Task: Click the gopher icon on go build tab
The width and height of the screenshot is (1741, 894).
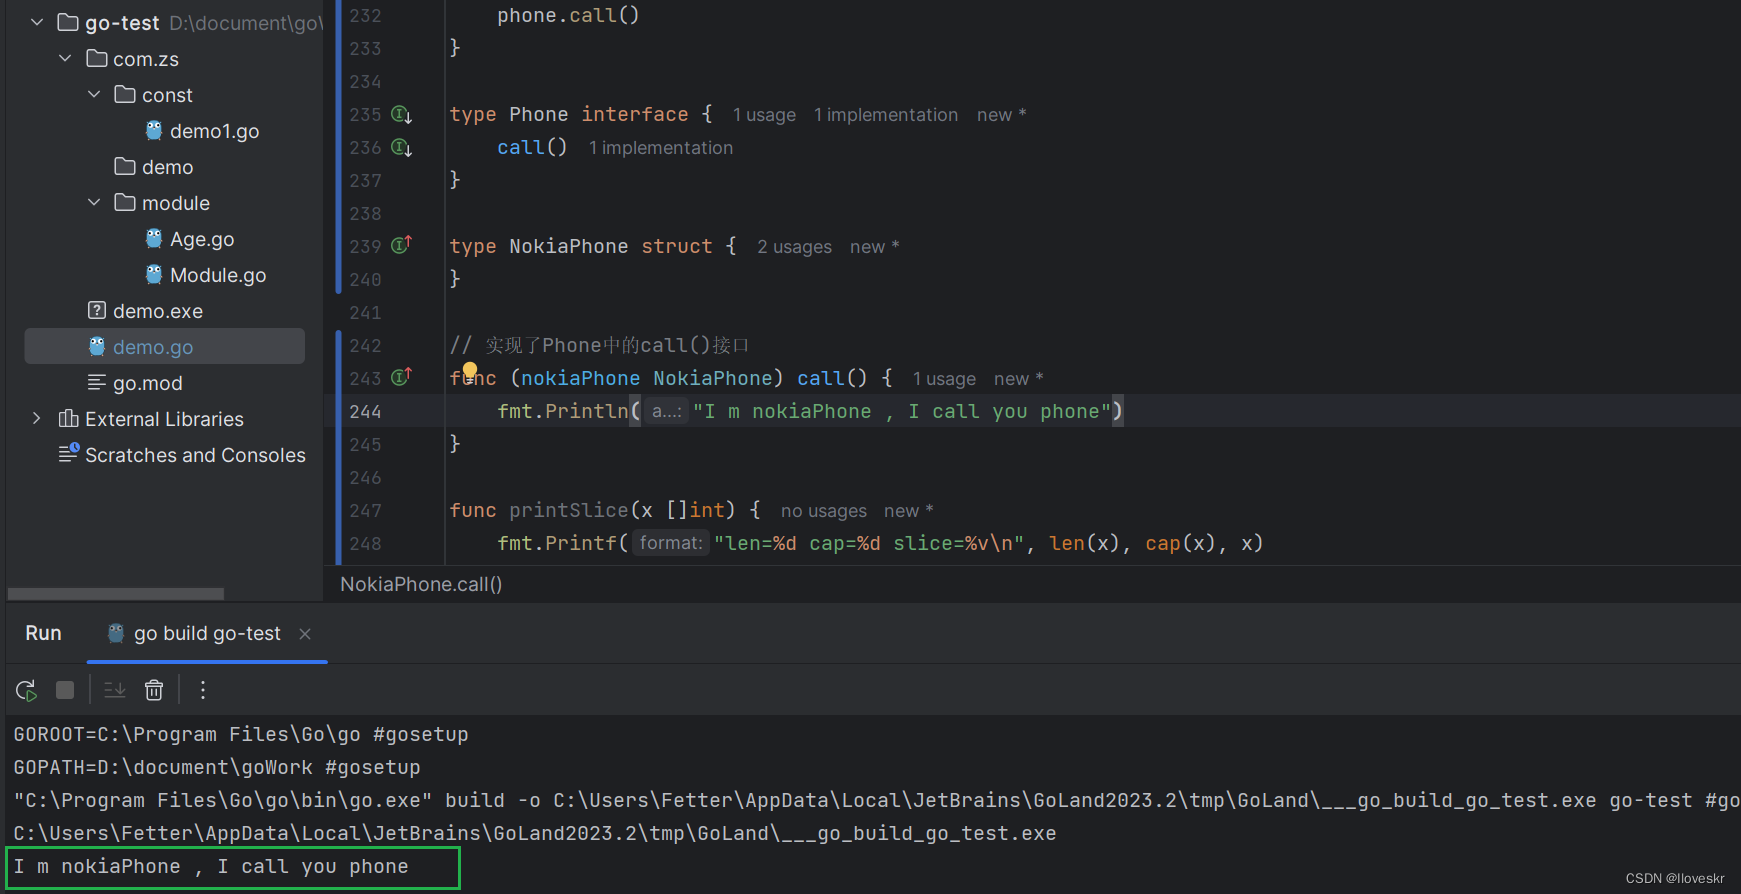Action: pos(116,633)
